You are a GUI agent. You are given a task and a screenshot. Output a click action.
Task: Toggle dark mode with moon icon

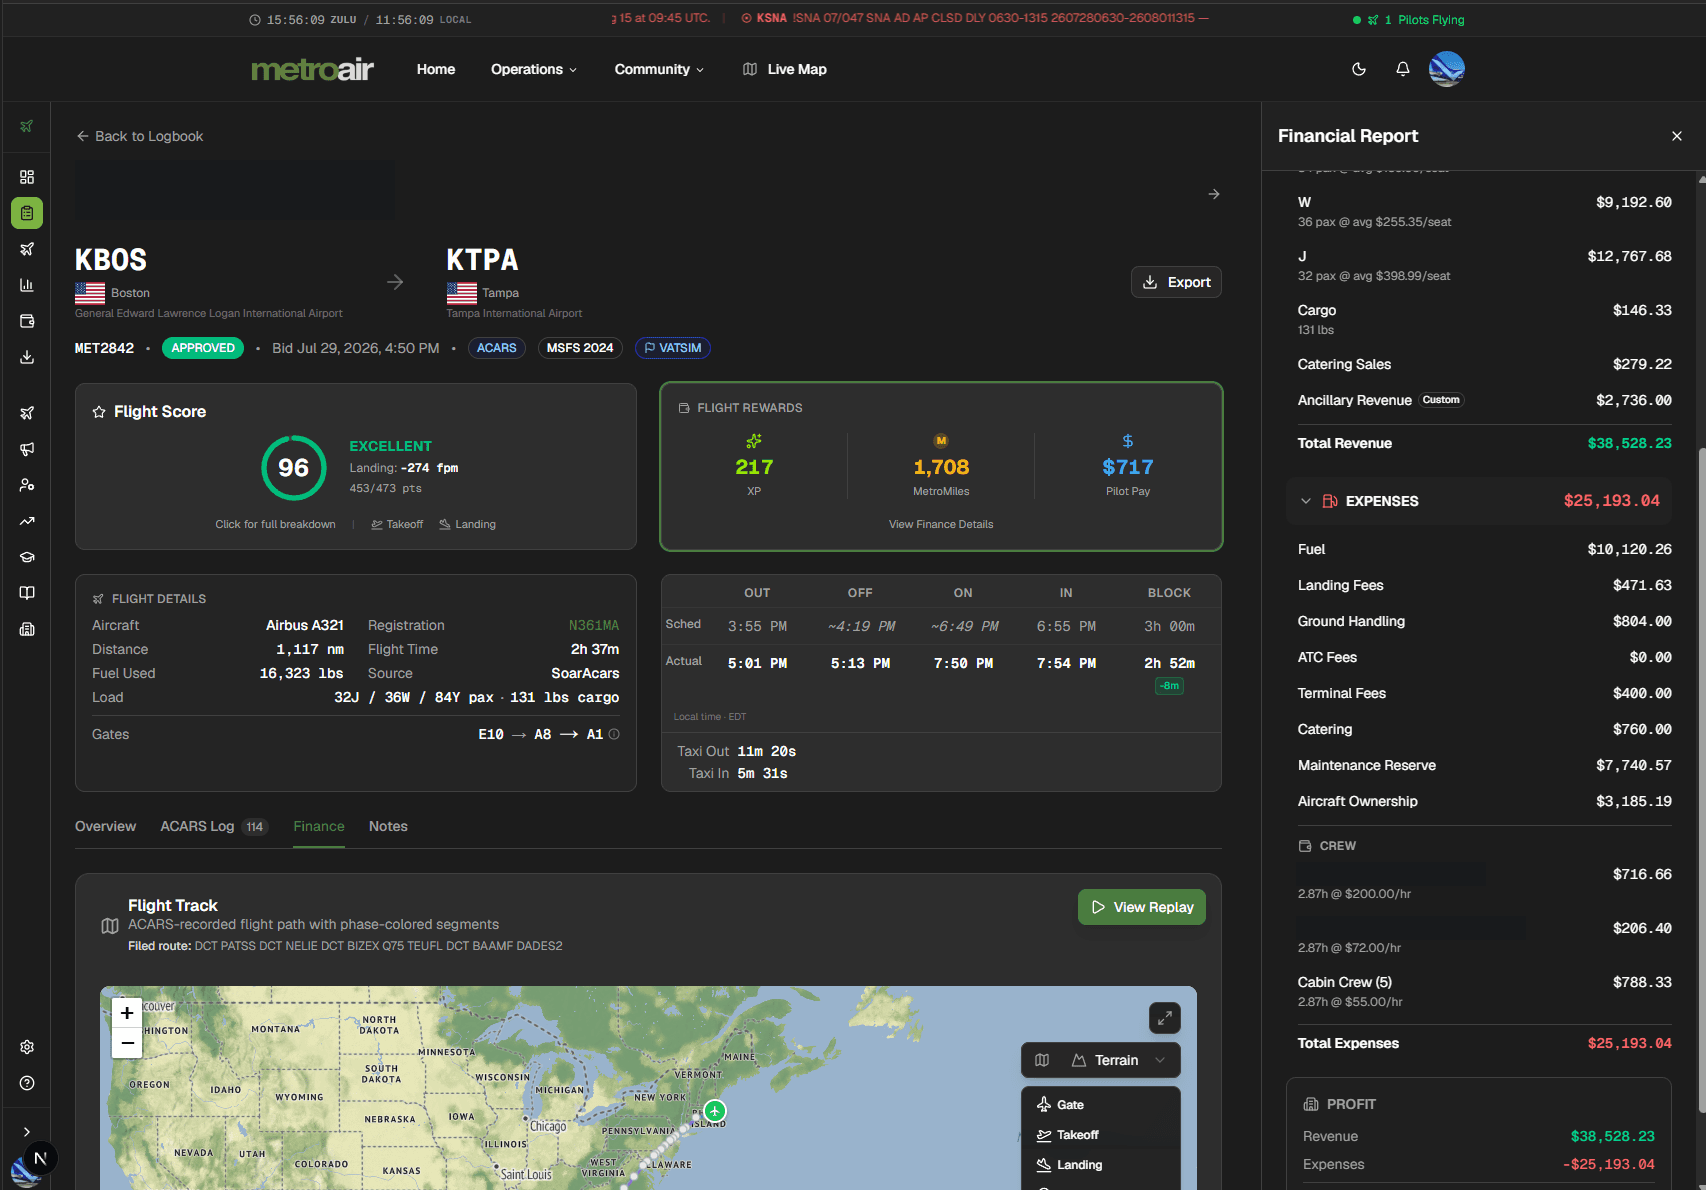click(x=1359, y=69)
